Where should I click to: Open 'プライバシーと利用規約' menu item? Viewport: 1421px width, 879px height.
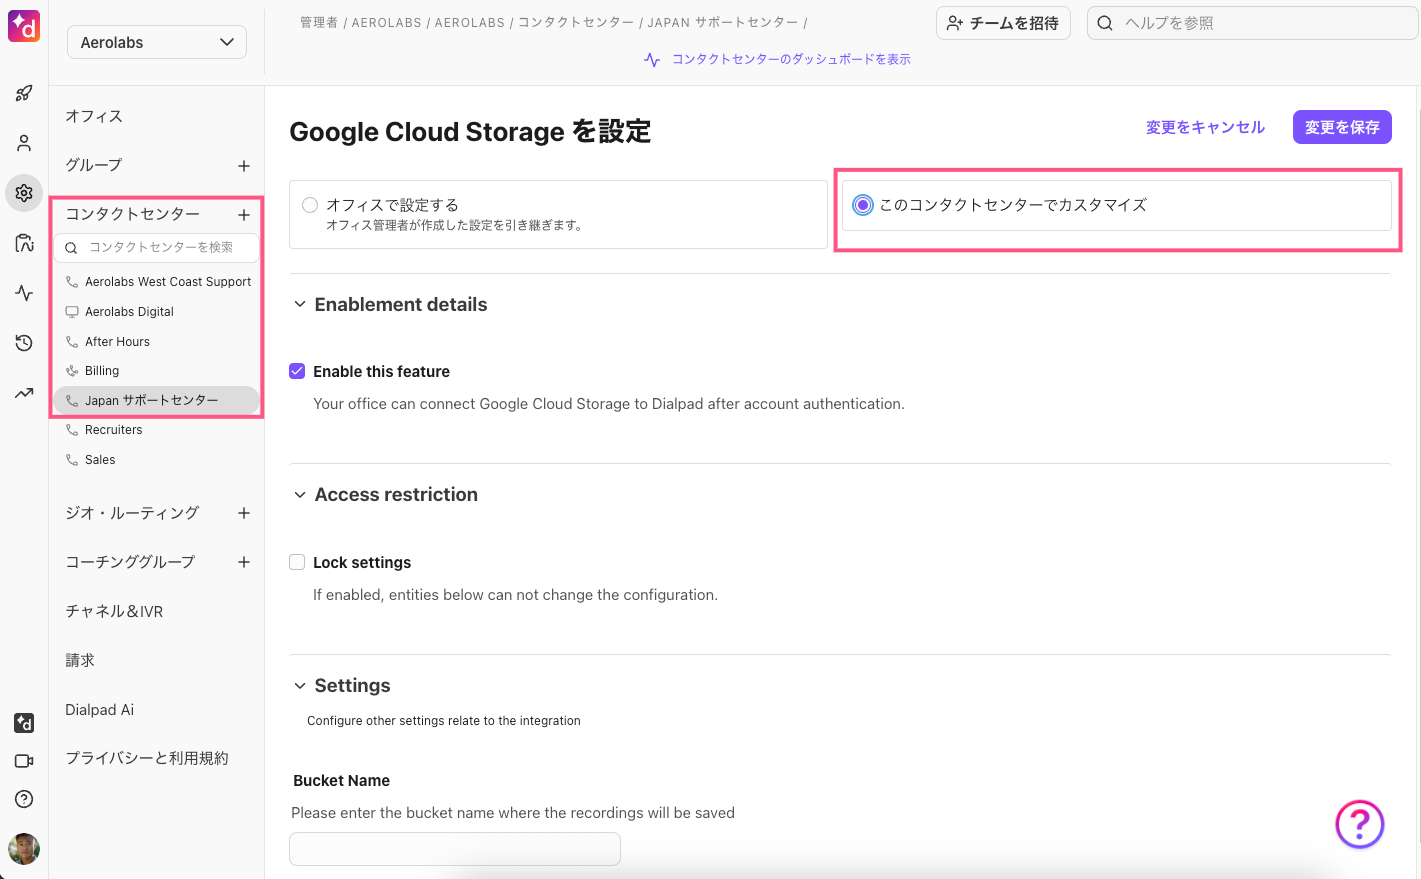click(147, 758)
